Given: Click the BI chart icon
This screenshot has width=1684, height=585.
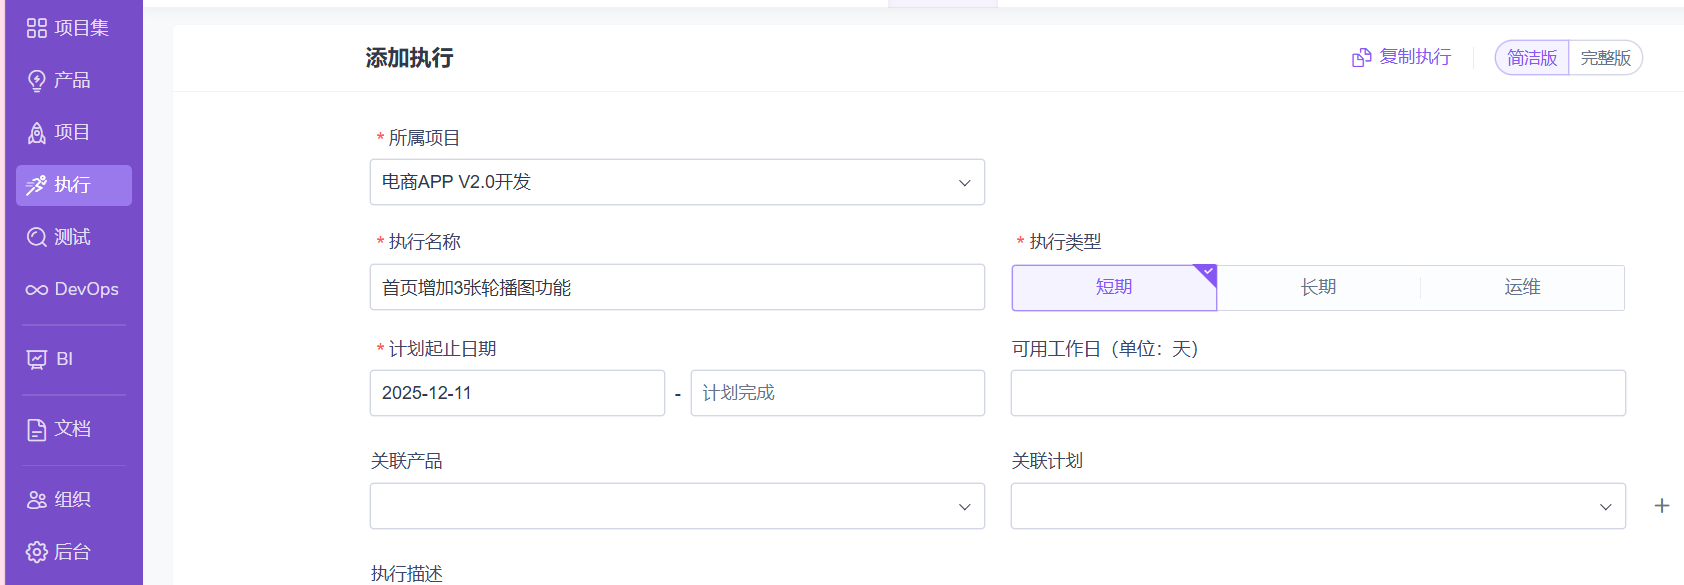Looking at the screenshot, I should click(x=37, y=359).
